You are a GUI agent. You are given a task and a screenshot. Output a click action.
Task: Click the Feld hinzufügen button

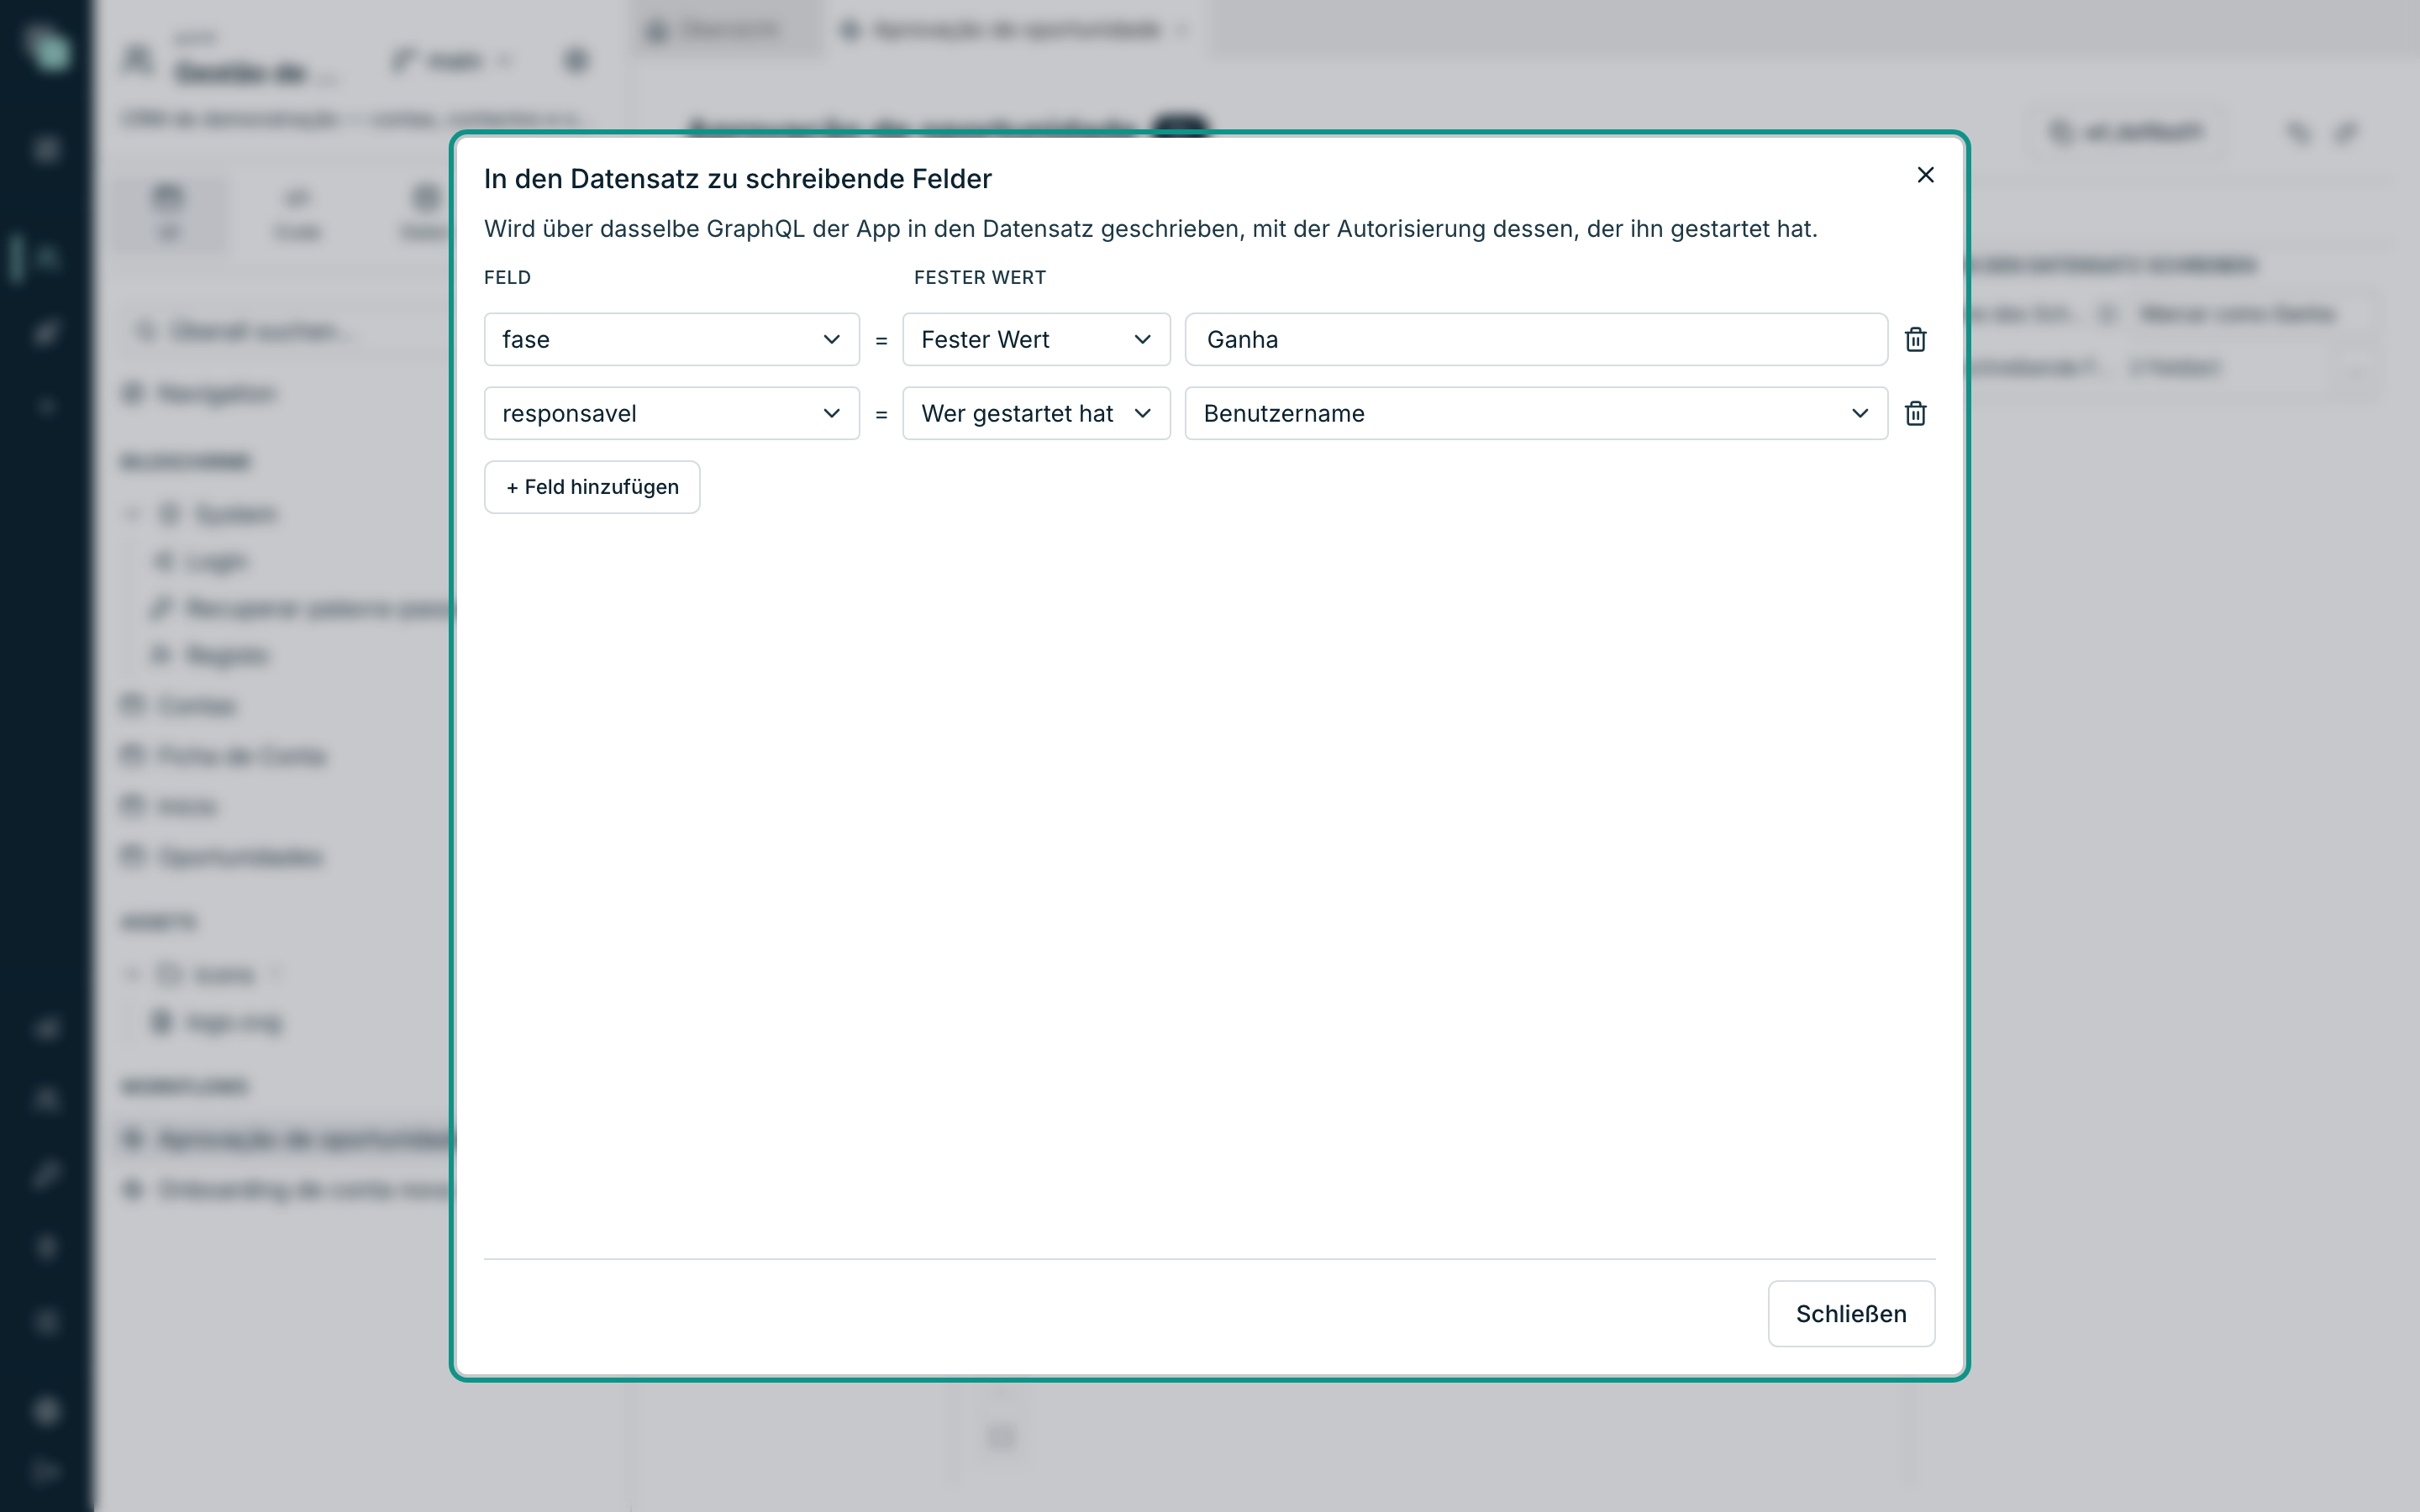pyautogui.click(x=592, y=487)
